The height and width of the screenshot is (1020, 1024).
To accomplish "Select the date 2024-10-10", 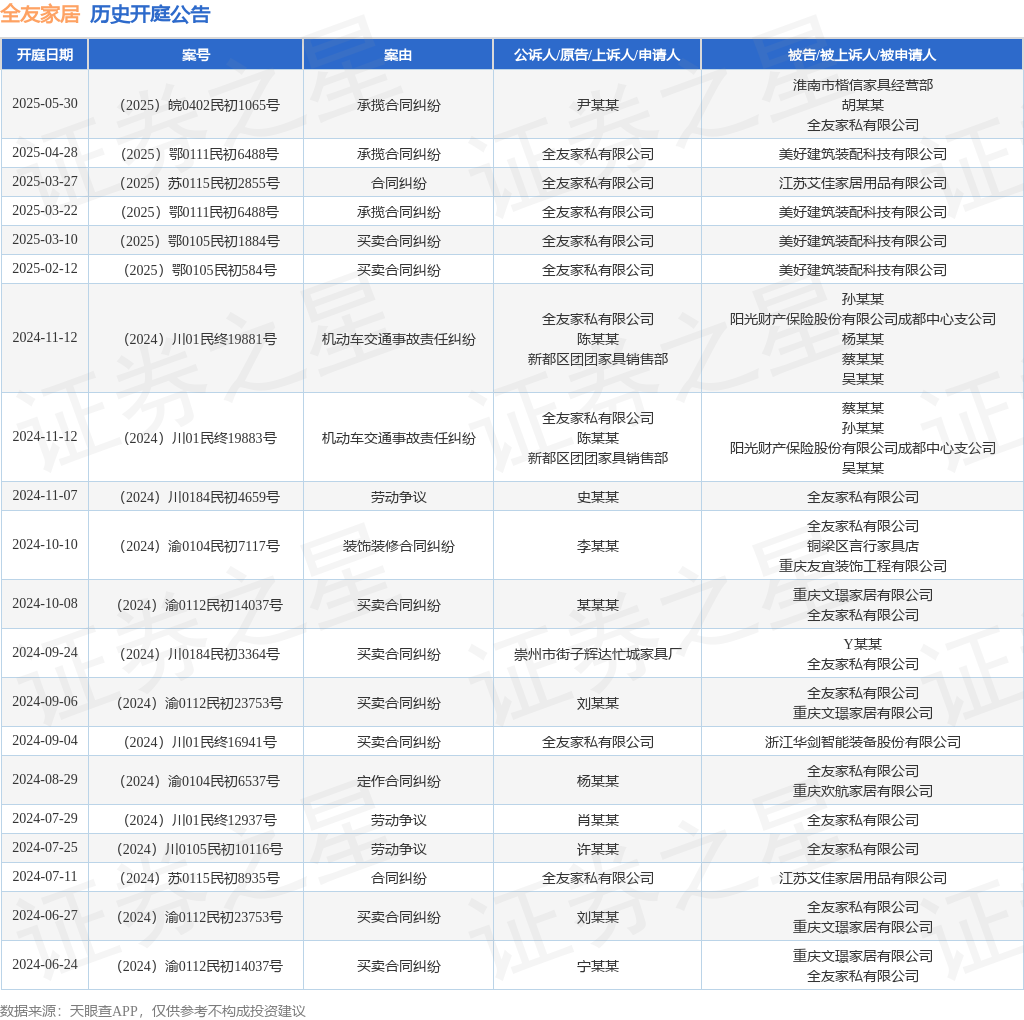I will (x=45, y=545).
